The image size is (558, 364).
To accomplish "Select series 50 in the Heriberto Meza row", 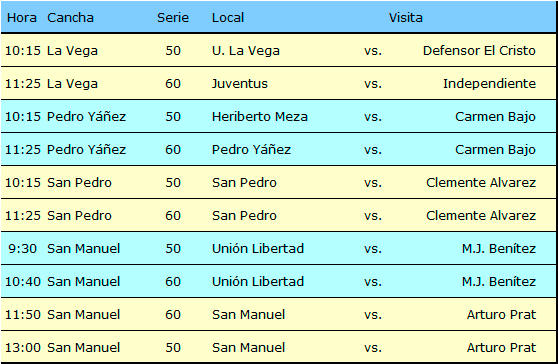I will pyautogui.click(x=173, y=117).
